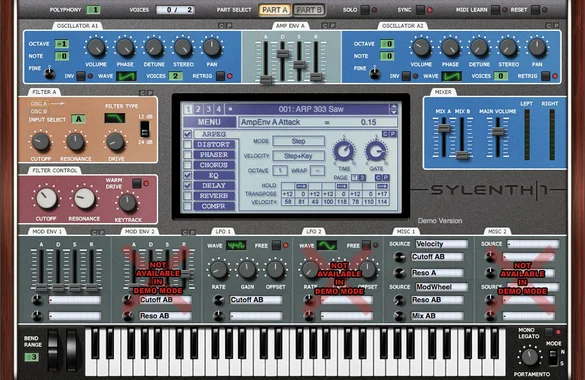Switch to display page 3
Viewport: 585px width, 380px height.
click(209, 109)
